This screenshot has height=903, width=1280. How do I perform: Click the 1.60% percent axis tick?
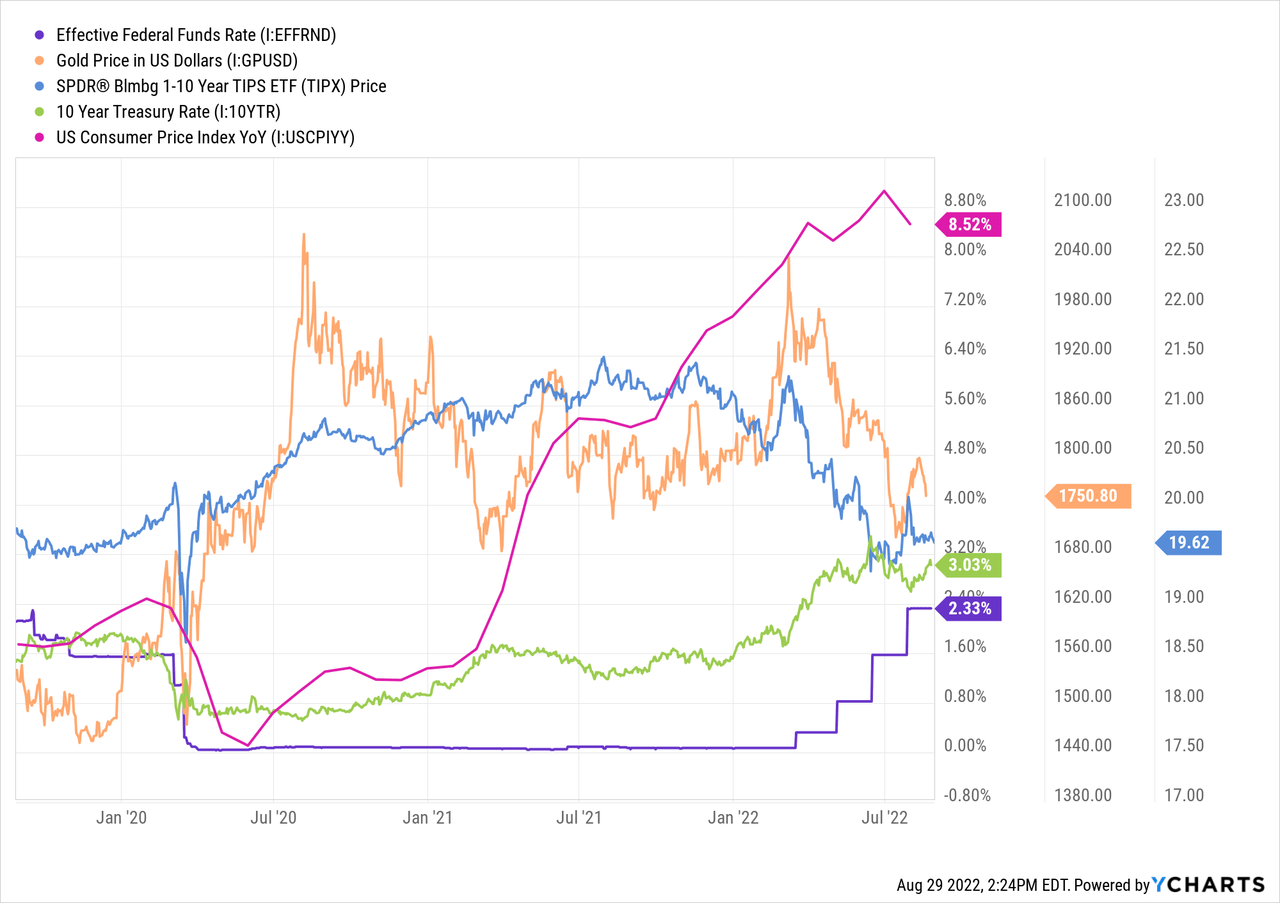[964, 647]
